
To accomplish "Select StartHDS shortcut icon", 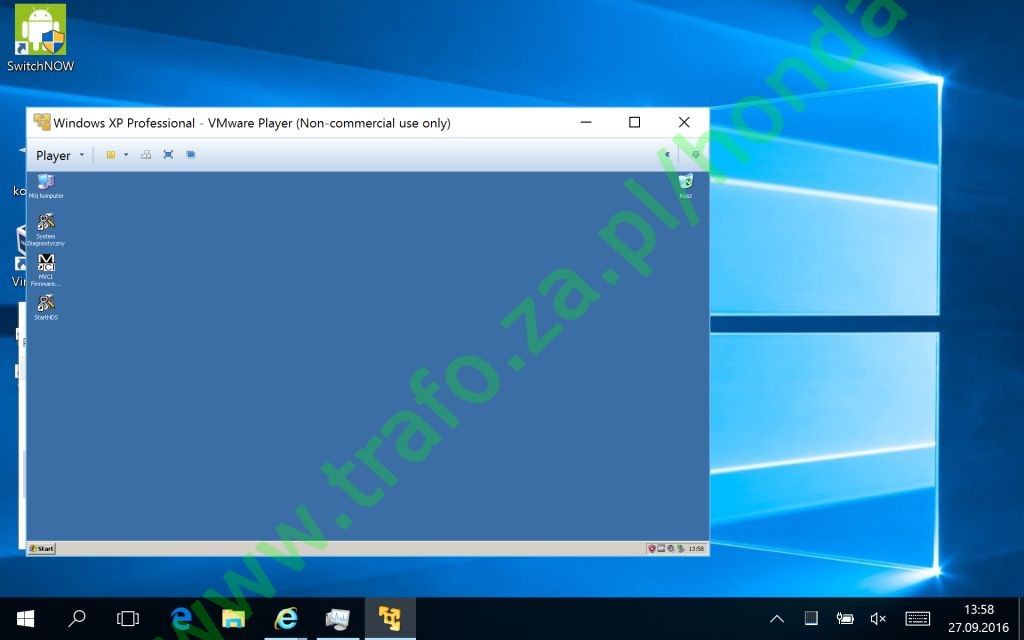I will click(x=46, y=308).
